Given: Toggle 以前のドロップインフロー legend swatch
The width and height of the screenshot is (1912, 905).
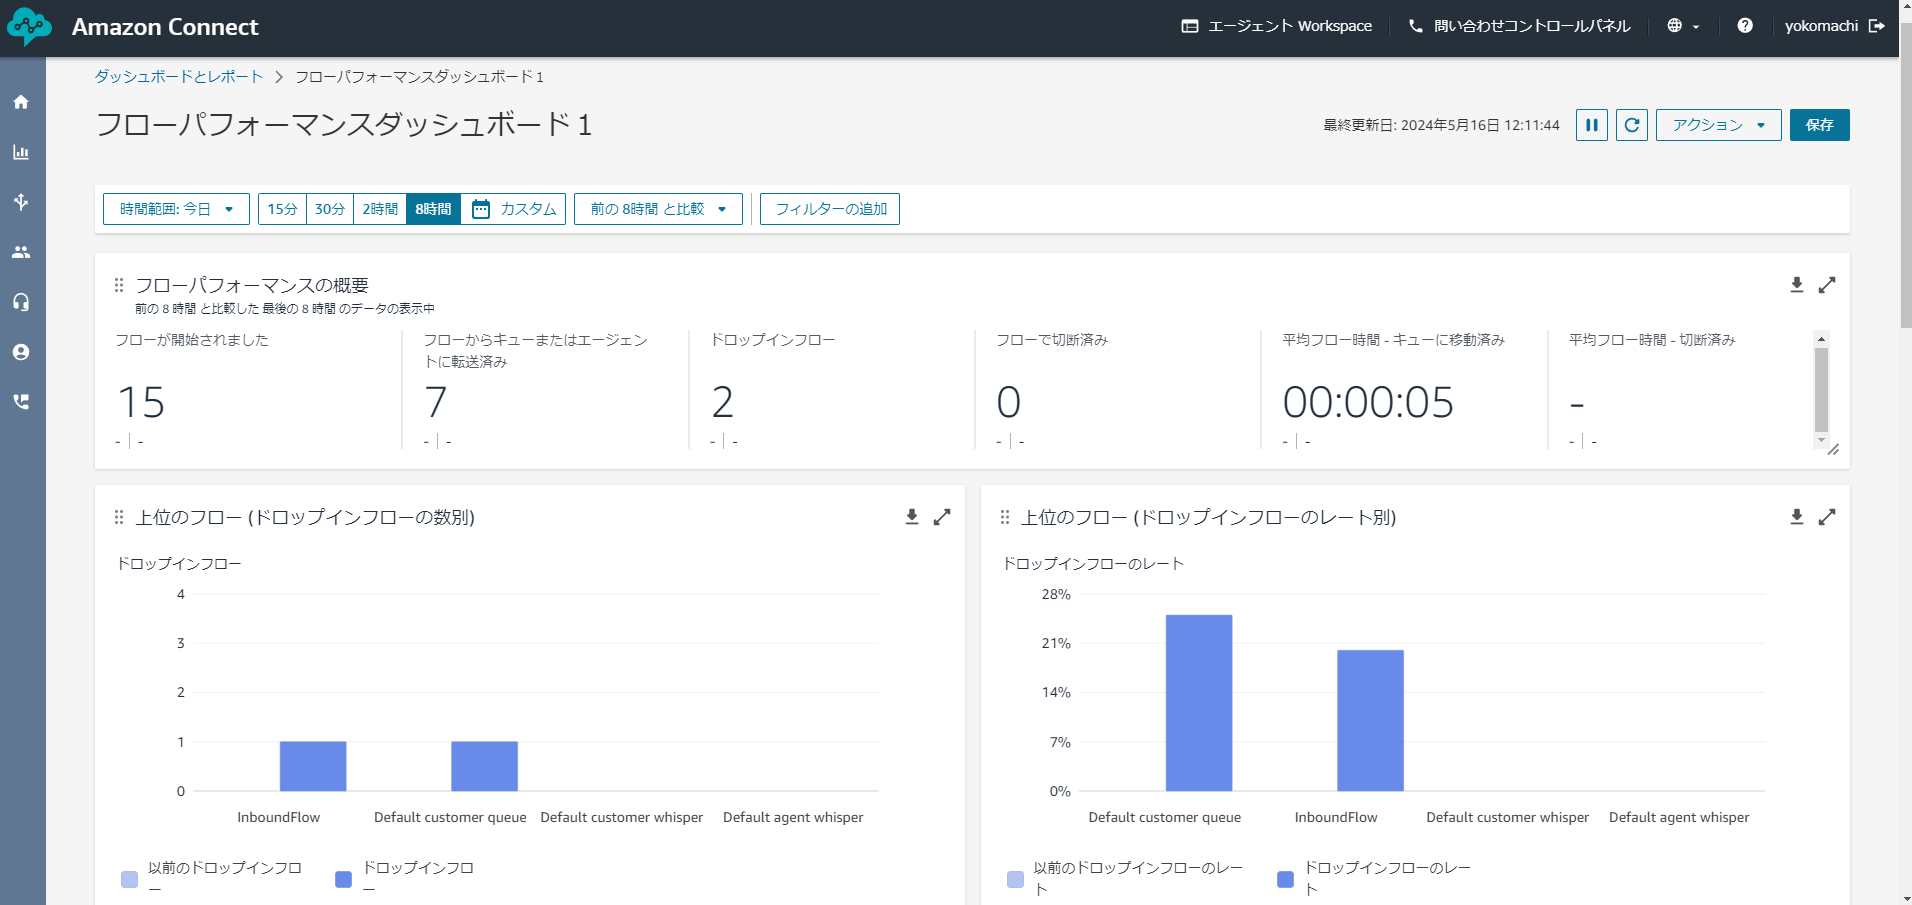Looking at the screenshot, I should pyautogui.click(x=129, y=879).
